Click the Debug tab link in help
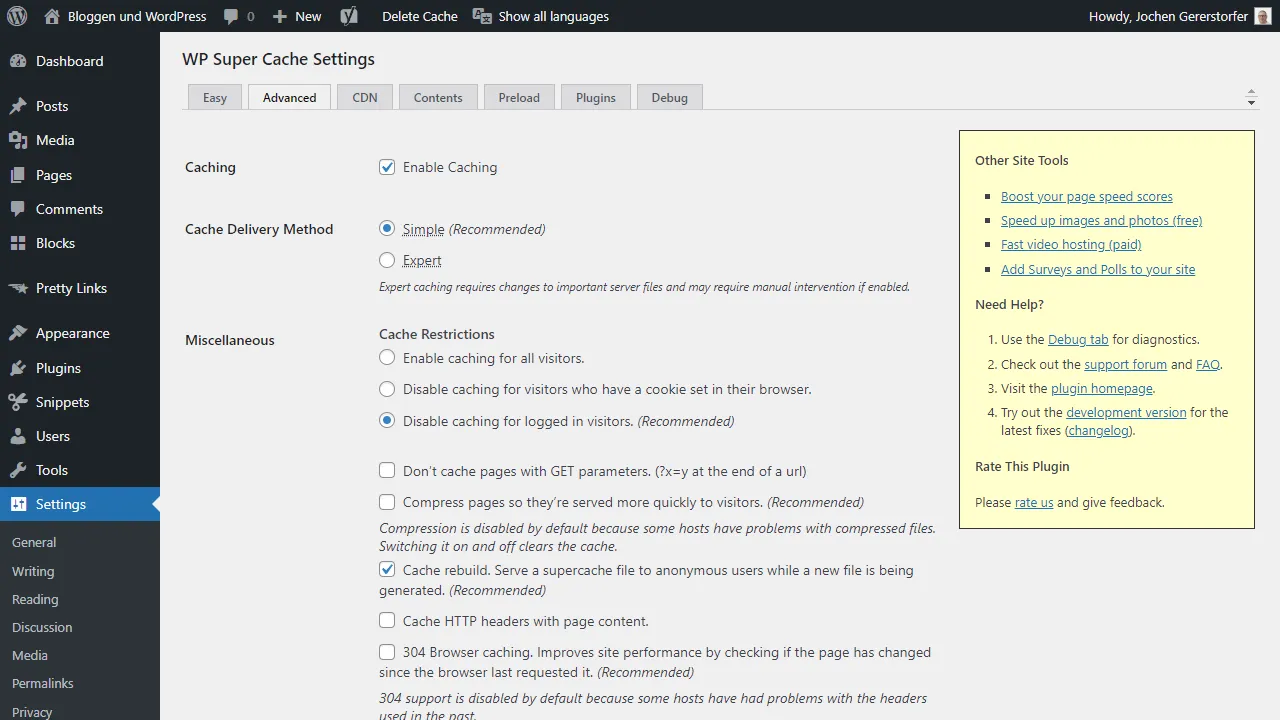Image resolution: width=1280 pixels, height=720 pixels. coord(1078,339)
